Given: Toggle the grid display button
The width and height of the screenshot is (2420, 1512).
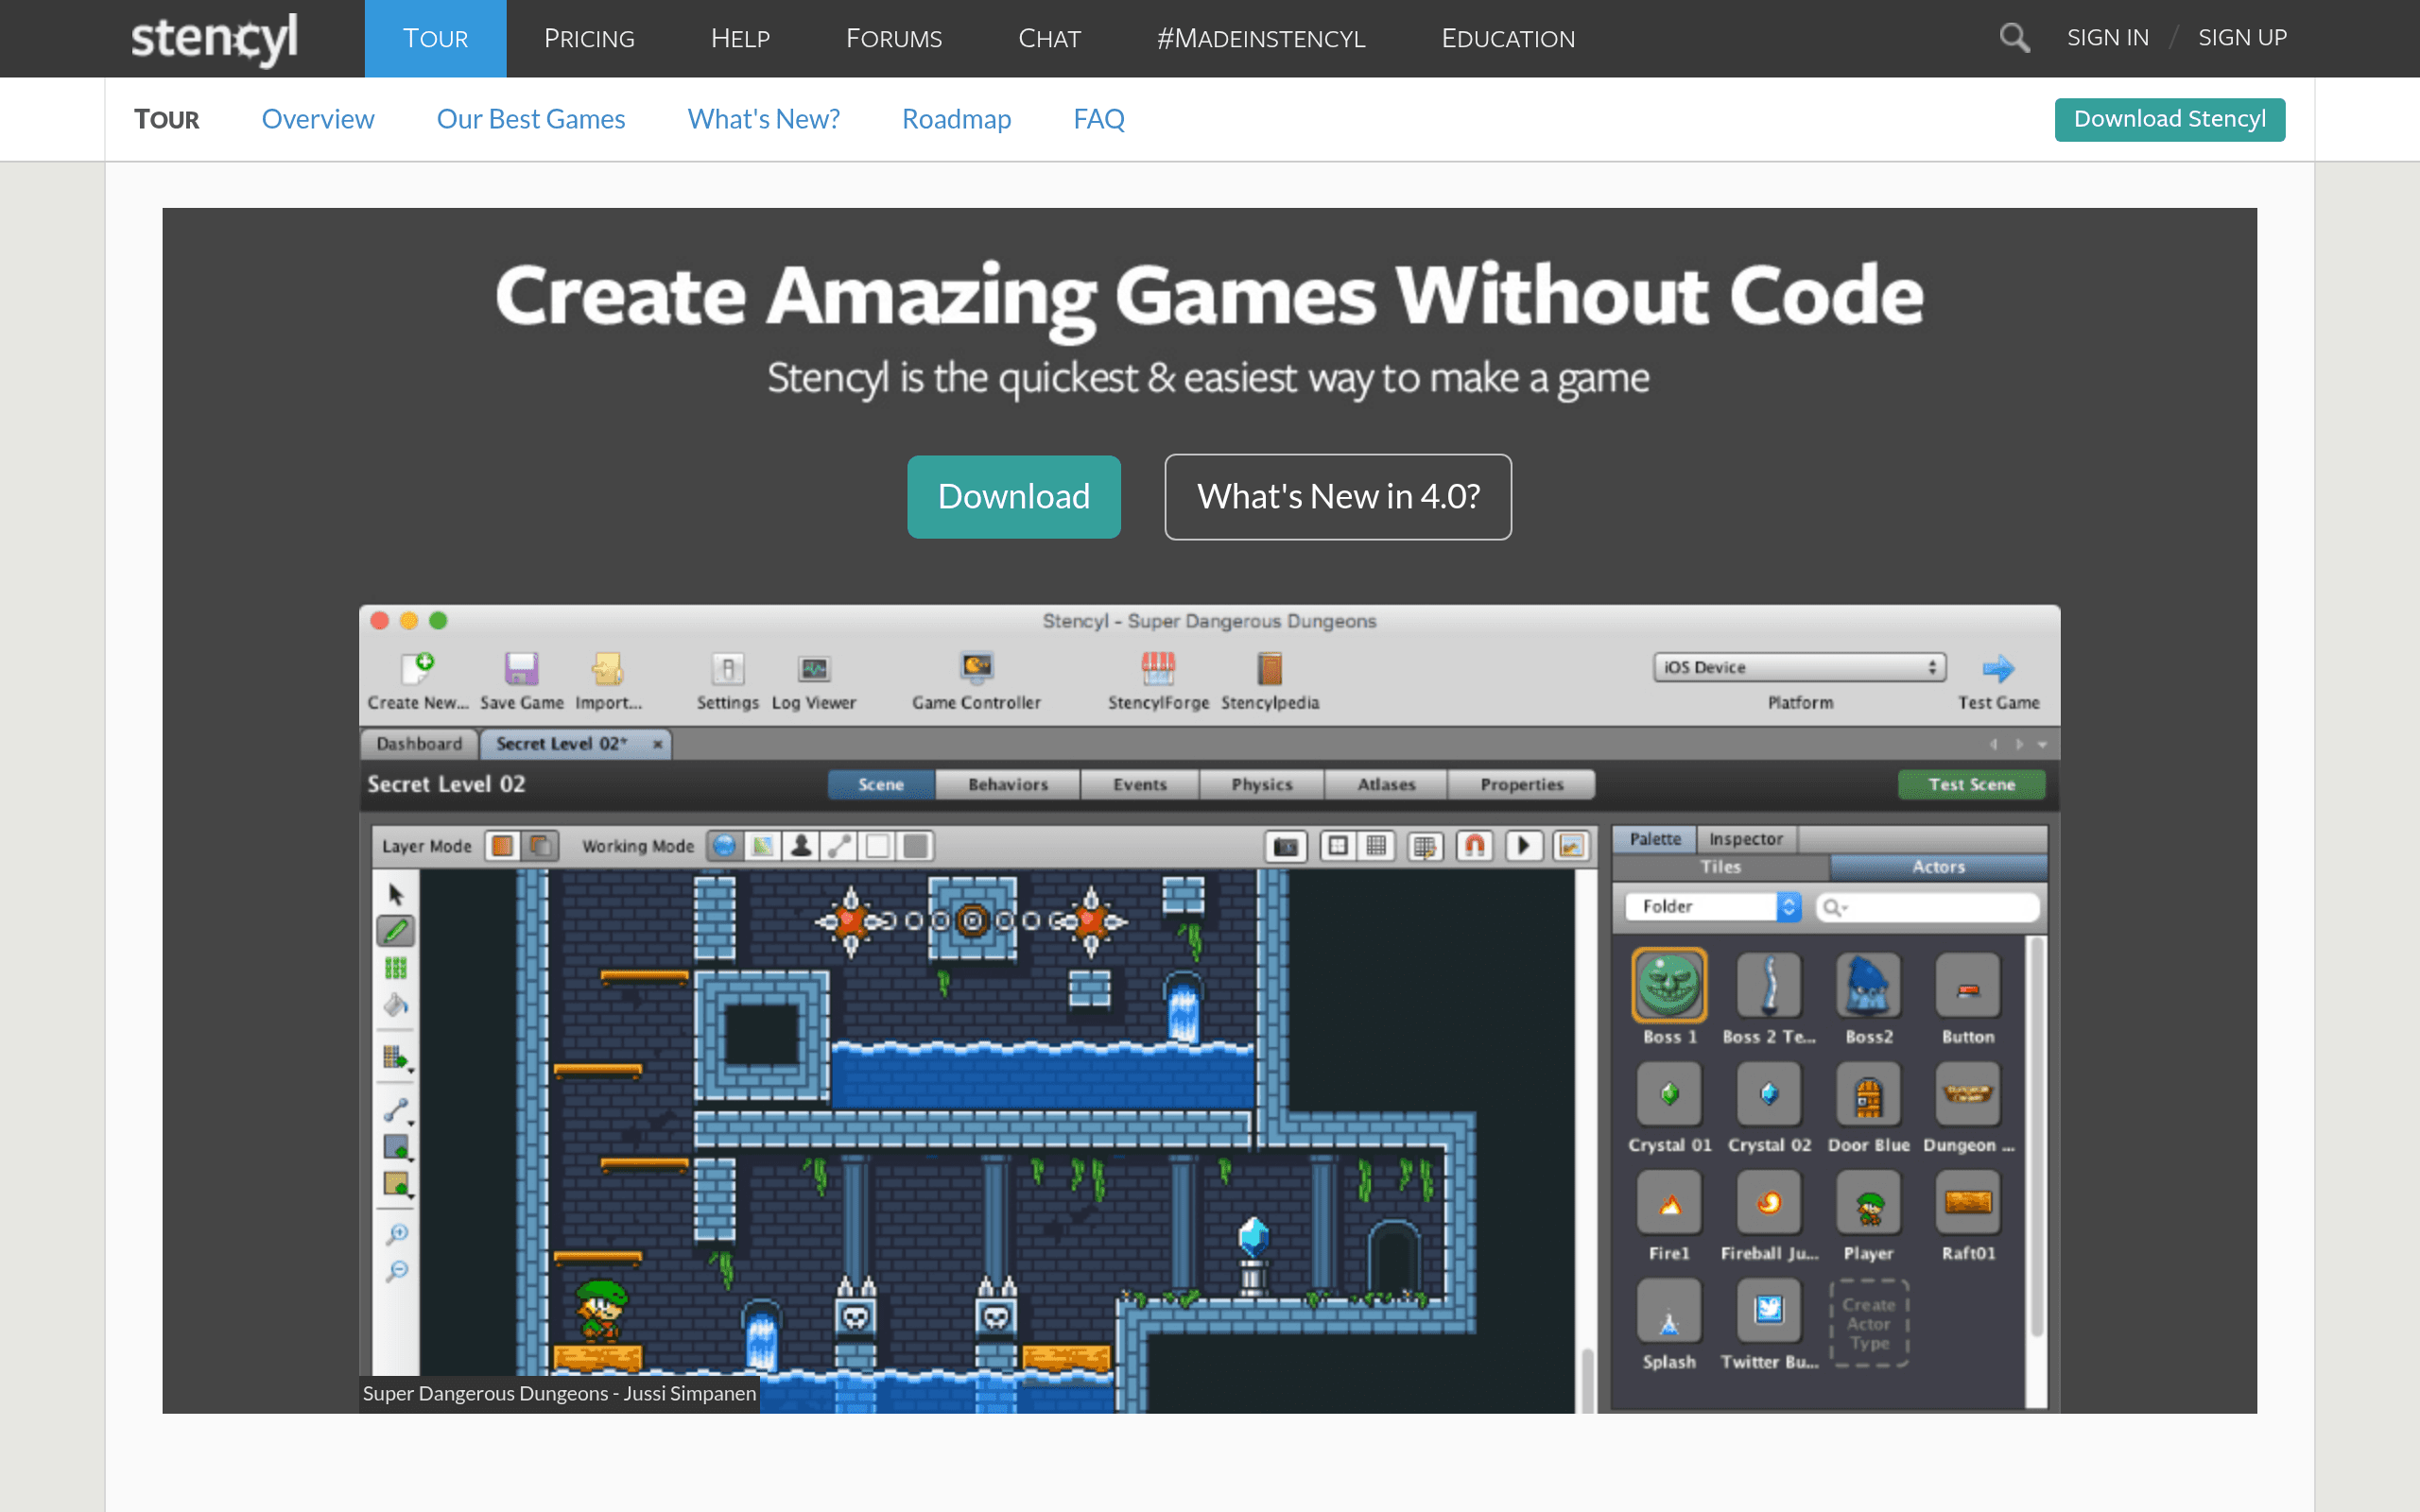Looking at the screenshot, I should pos(1377,846).
